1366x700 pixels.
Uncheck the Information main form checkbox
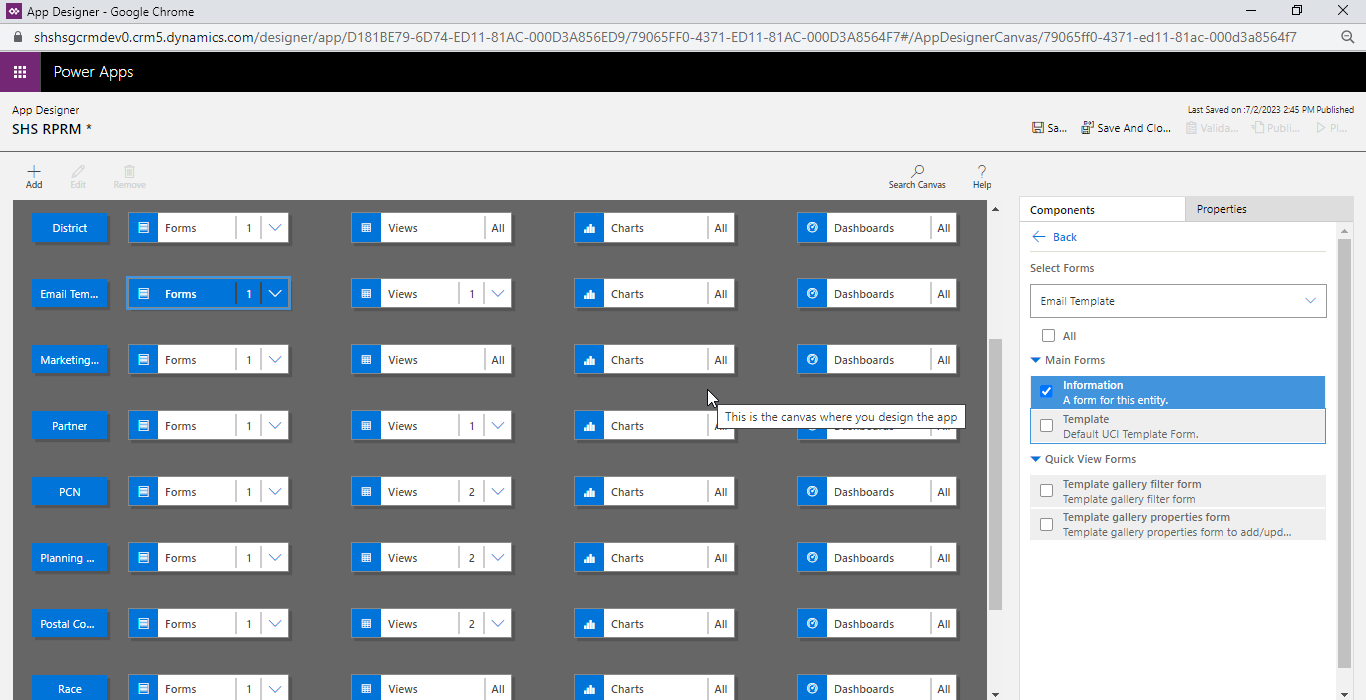1046,391
